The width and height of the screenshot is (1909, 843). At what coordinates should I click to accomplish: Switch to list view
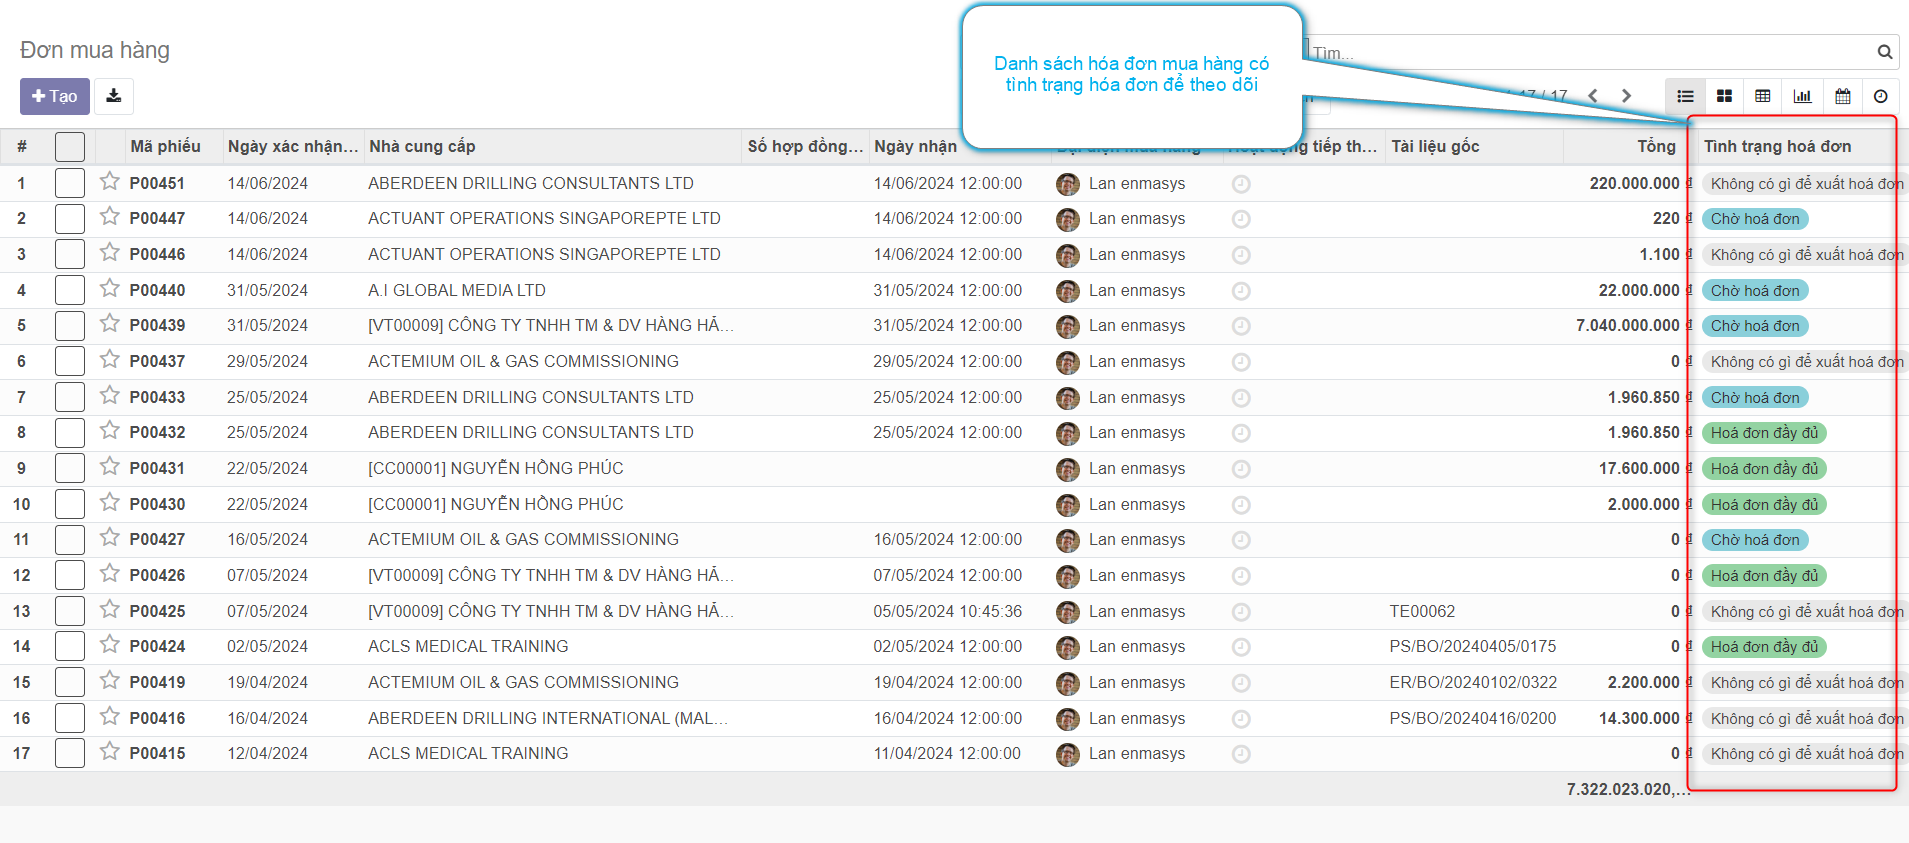pyautogui.click(x=1685, y=96)
